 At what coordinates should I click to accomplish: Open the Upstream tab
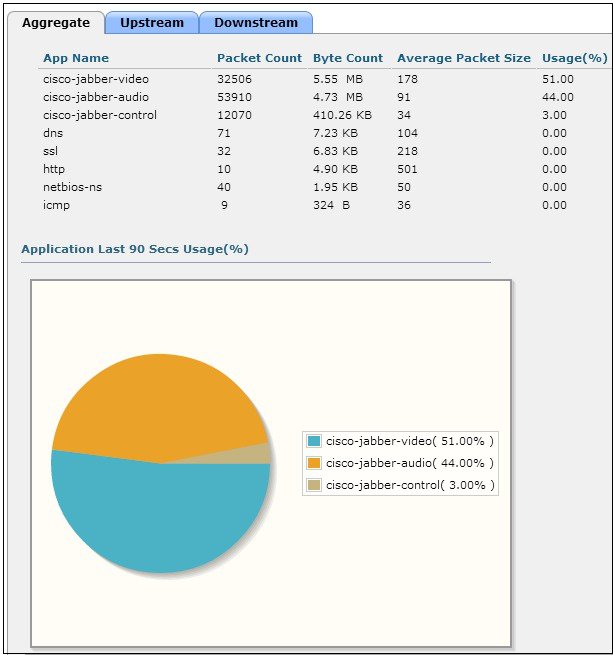[152, 23]
